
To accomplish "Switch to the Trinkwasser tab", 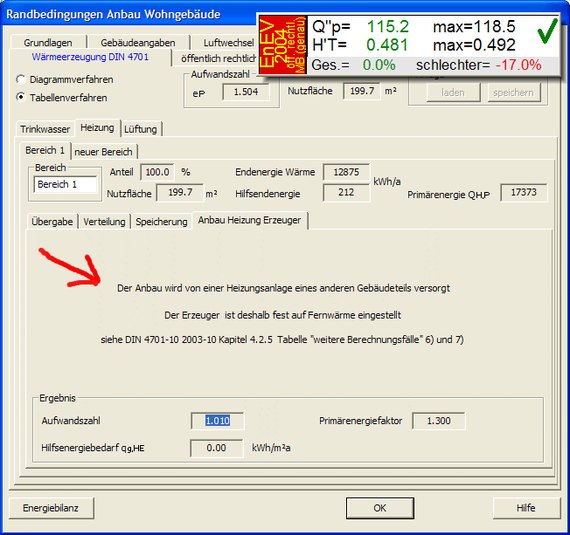I will click(x=45, y=129).
